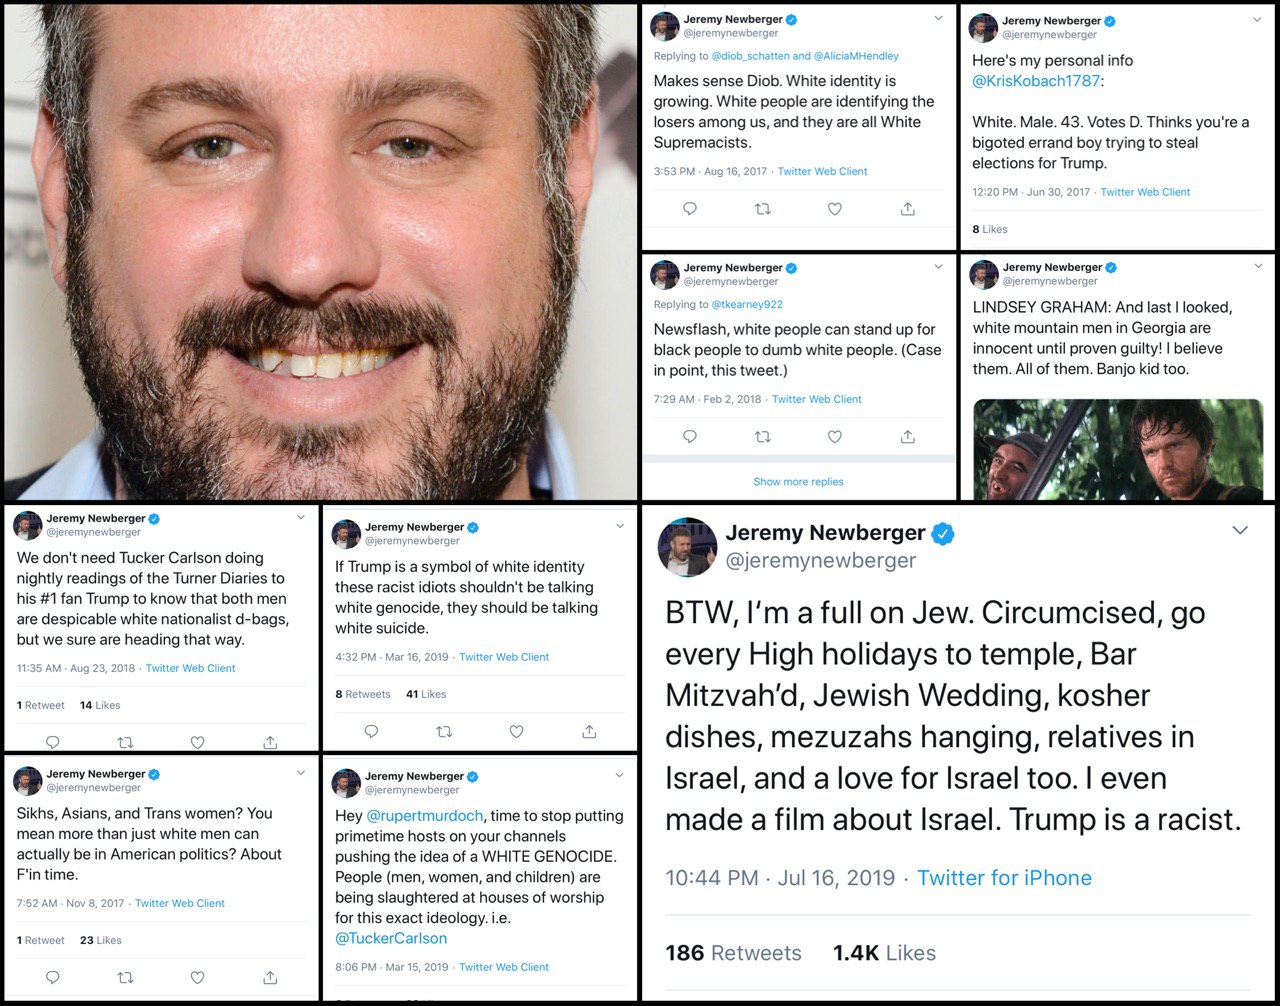Open Deliverance movie image in Lindsey Graham tweet
The width and height of the screenshot is (1280, 1006).
[1117, 449]
